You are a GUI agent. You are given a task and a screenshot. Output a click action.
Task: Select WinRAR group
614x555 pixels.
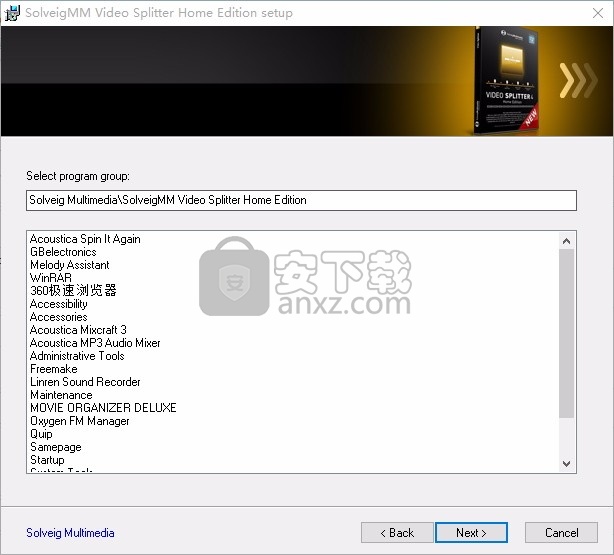[51, 278]
